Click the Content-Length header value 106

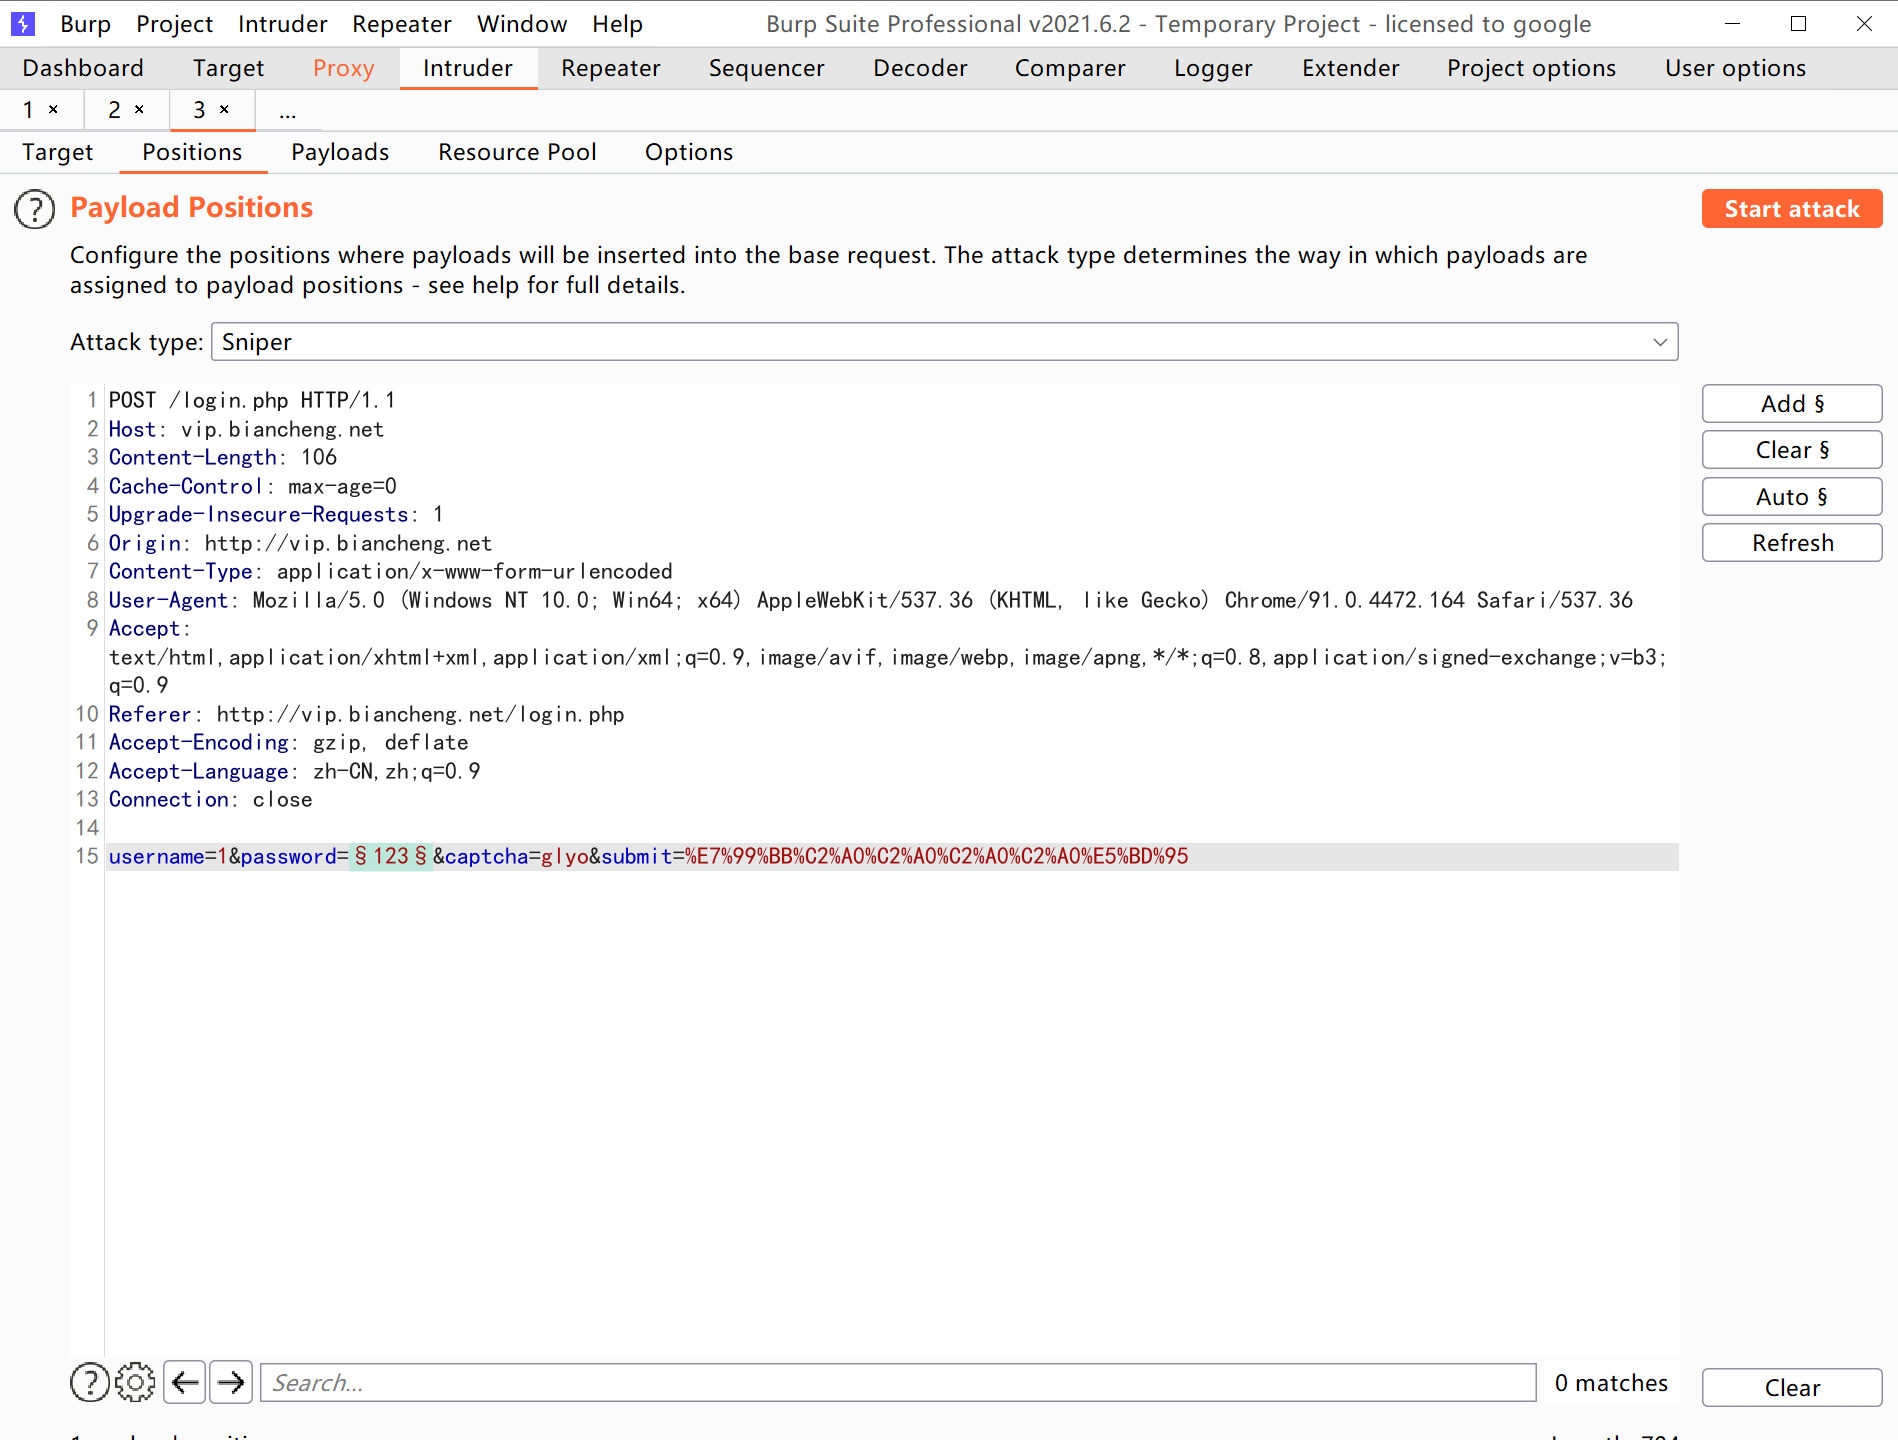click(x=320, y=457)
